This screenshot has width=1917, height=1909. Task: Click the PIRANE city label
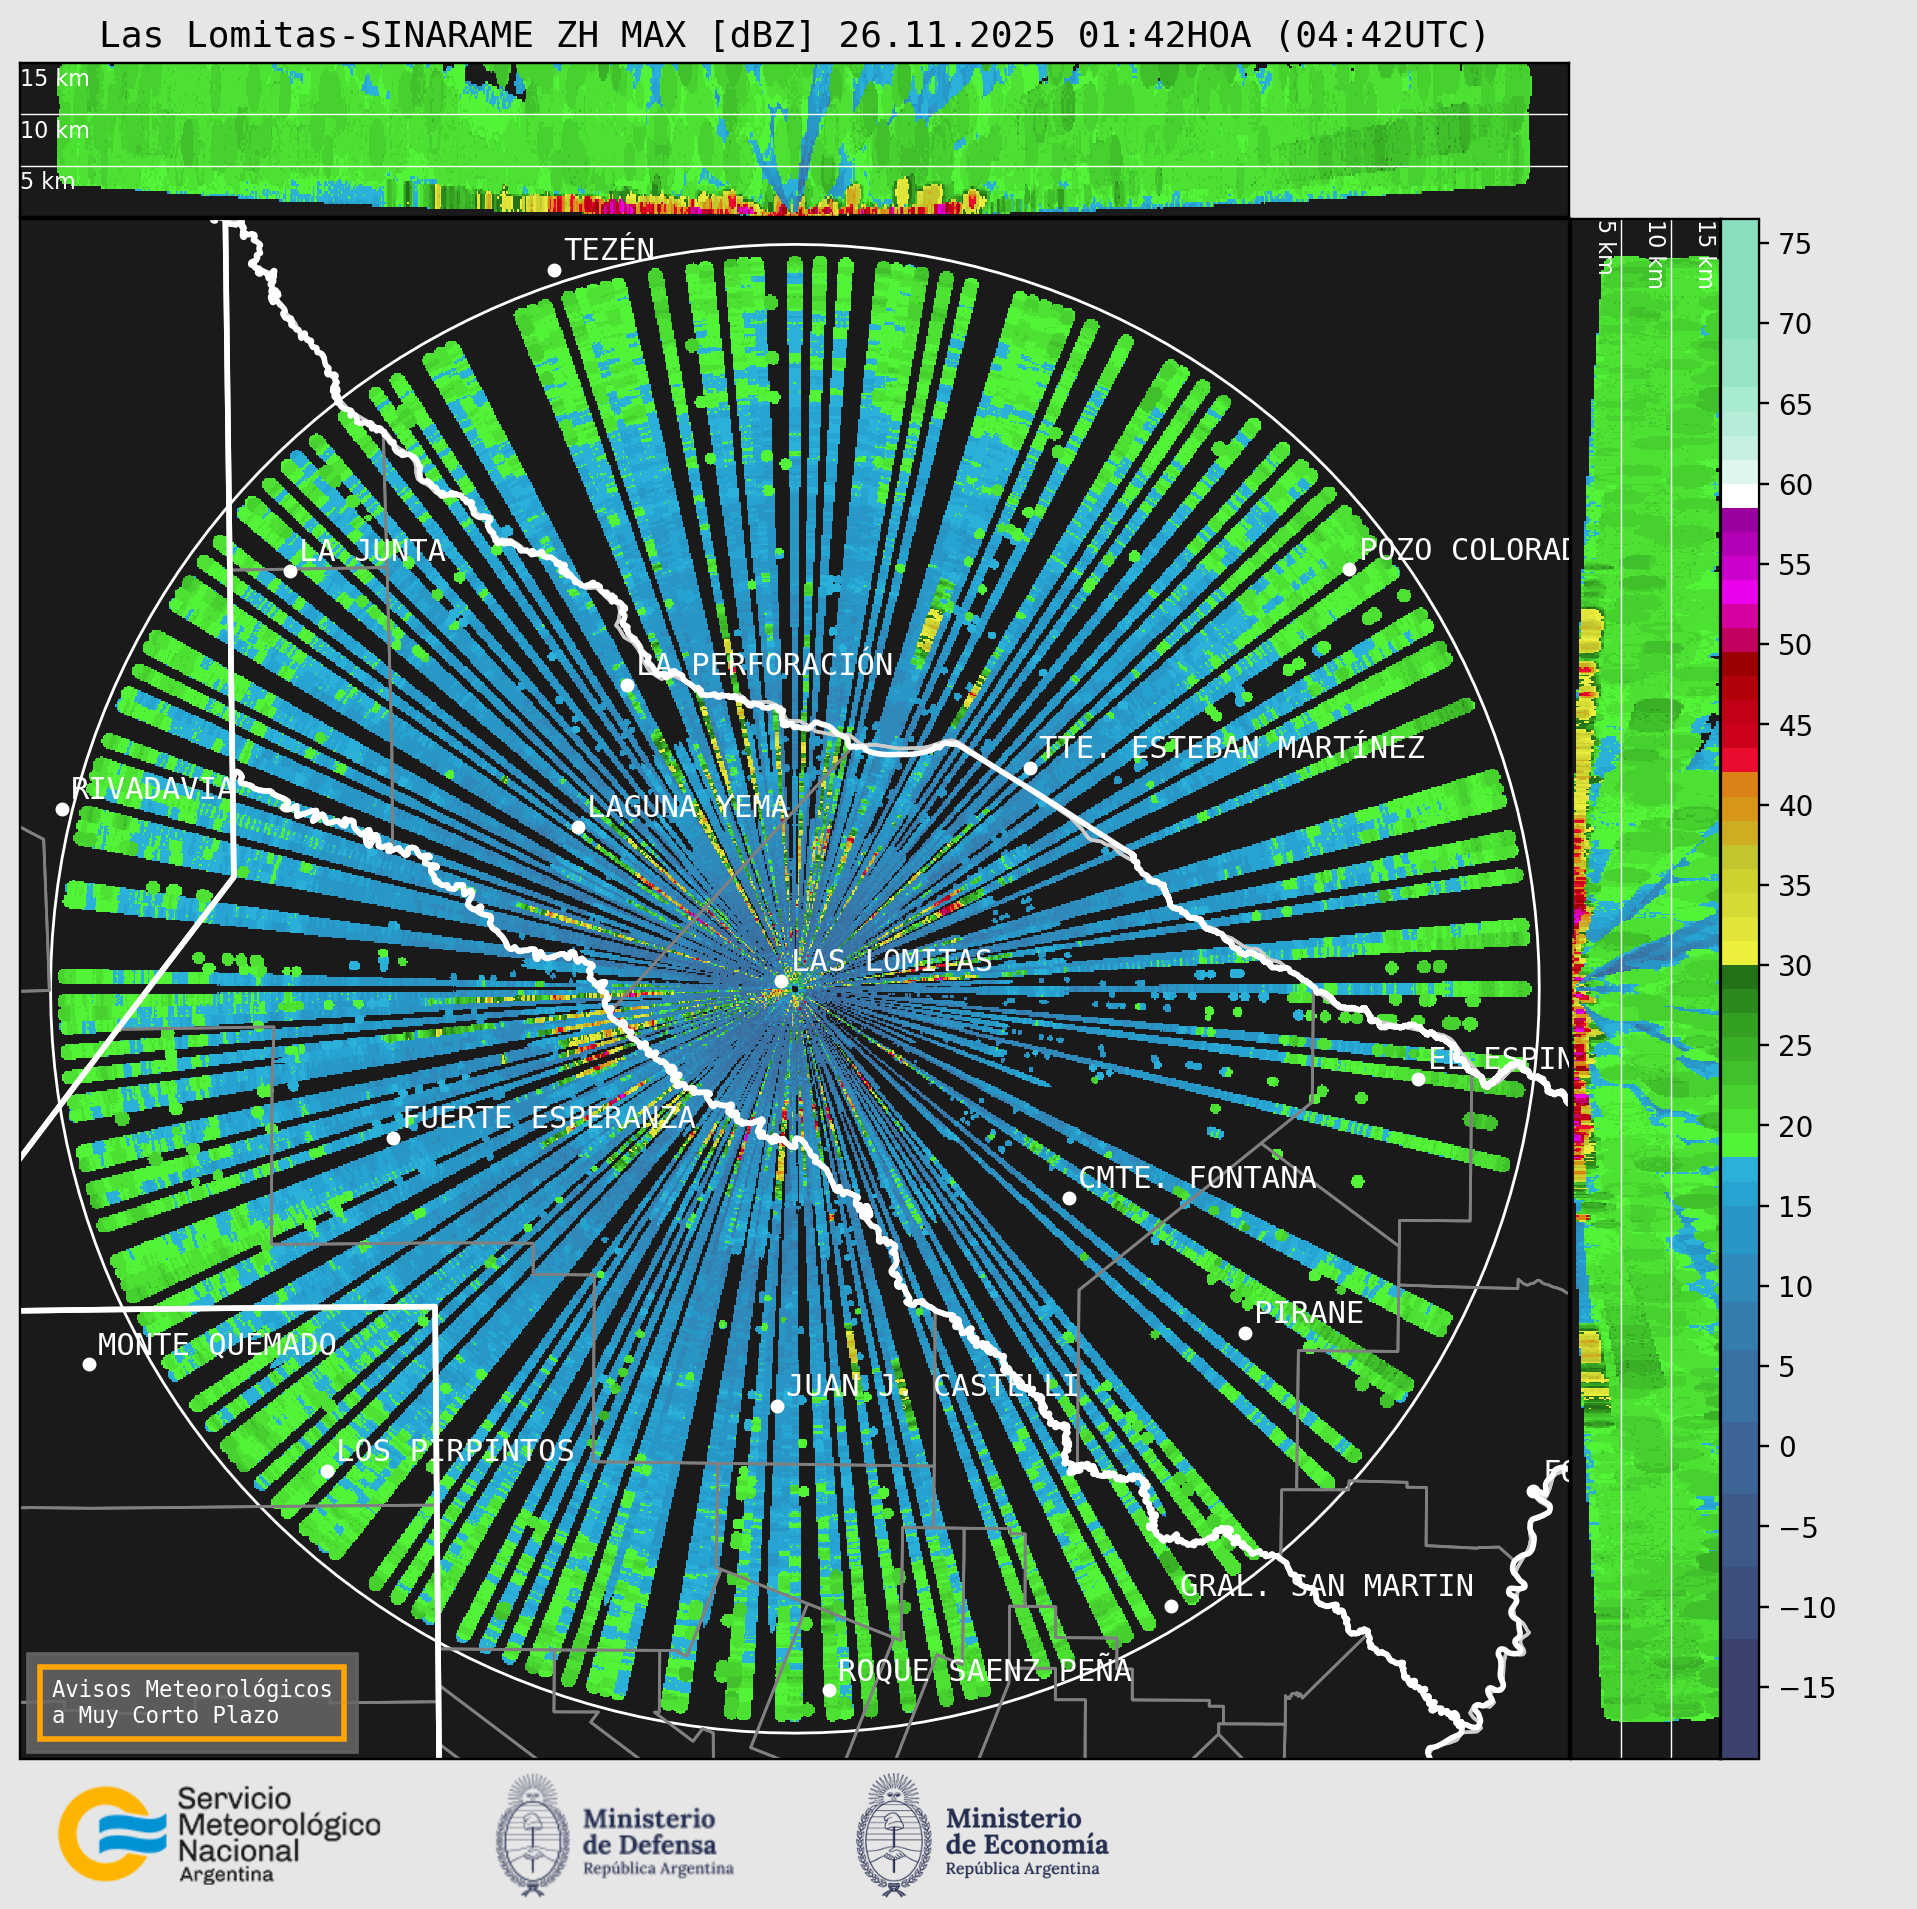(x=1309, y=1312)
